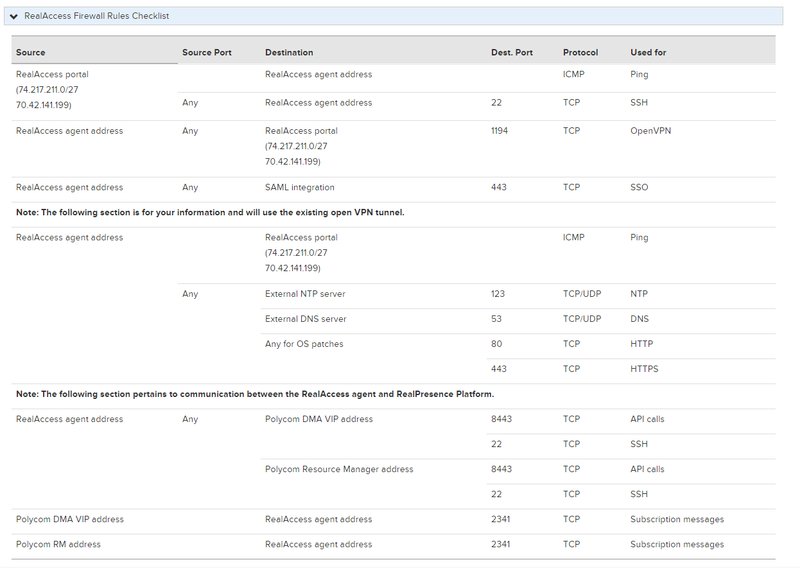The image size is (800, 568).
Task: Select the NTP used-for cell
Action: coord(639,294)
